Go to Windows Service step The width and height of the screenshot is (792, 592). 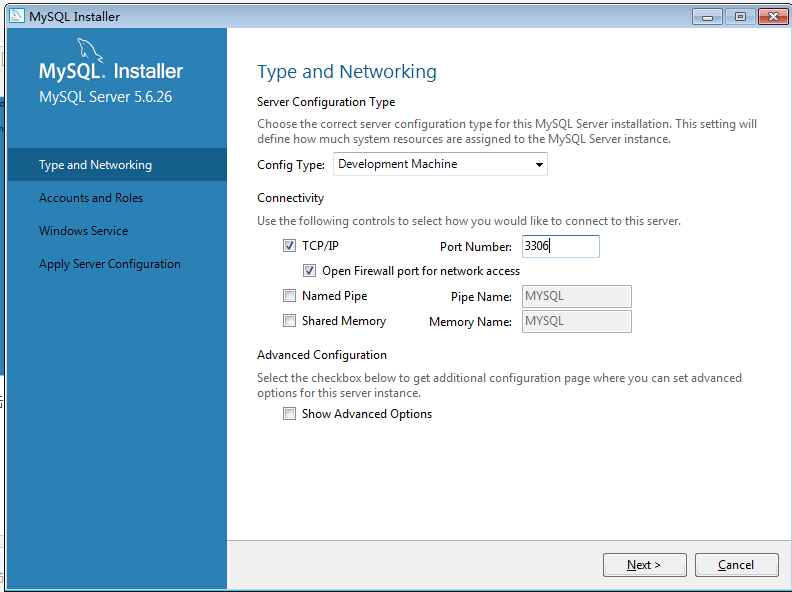pyautogui.click(x=83, y=231)
